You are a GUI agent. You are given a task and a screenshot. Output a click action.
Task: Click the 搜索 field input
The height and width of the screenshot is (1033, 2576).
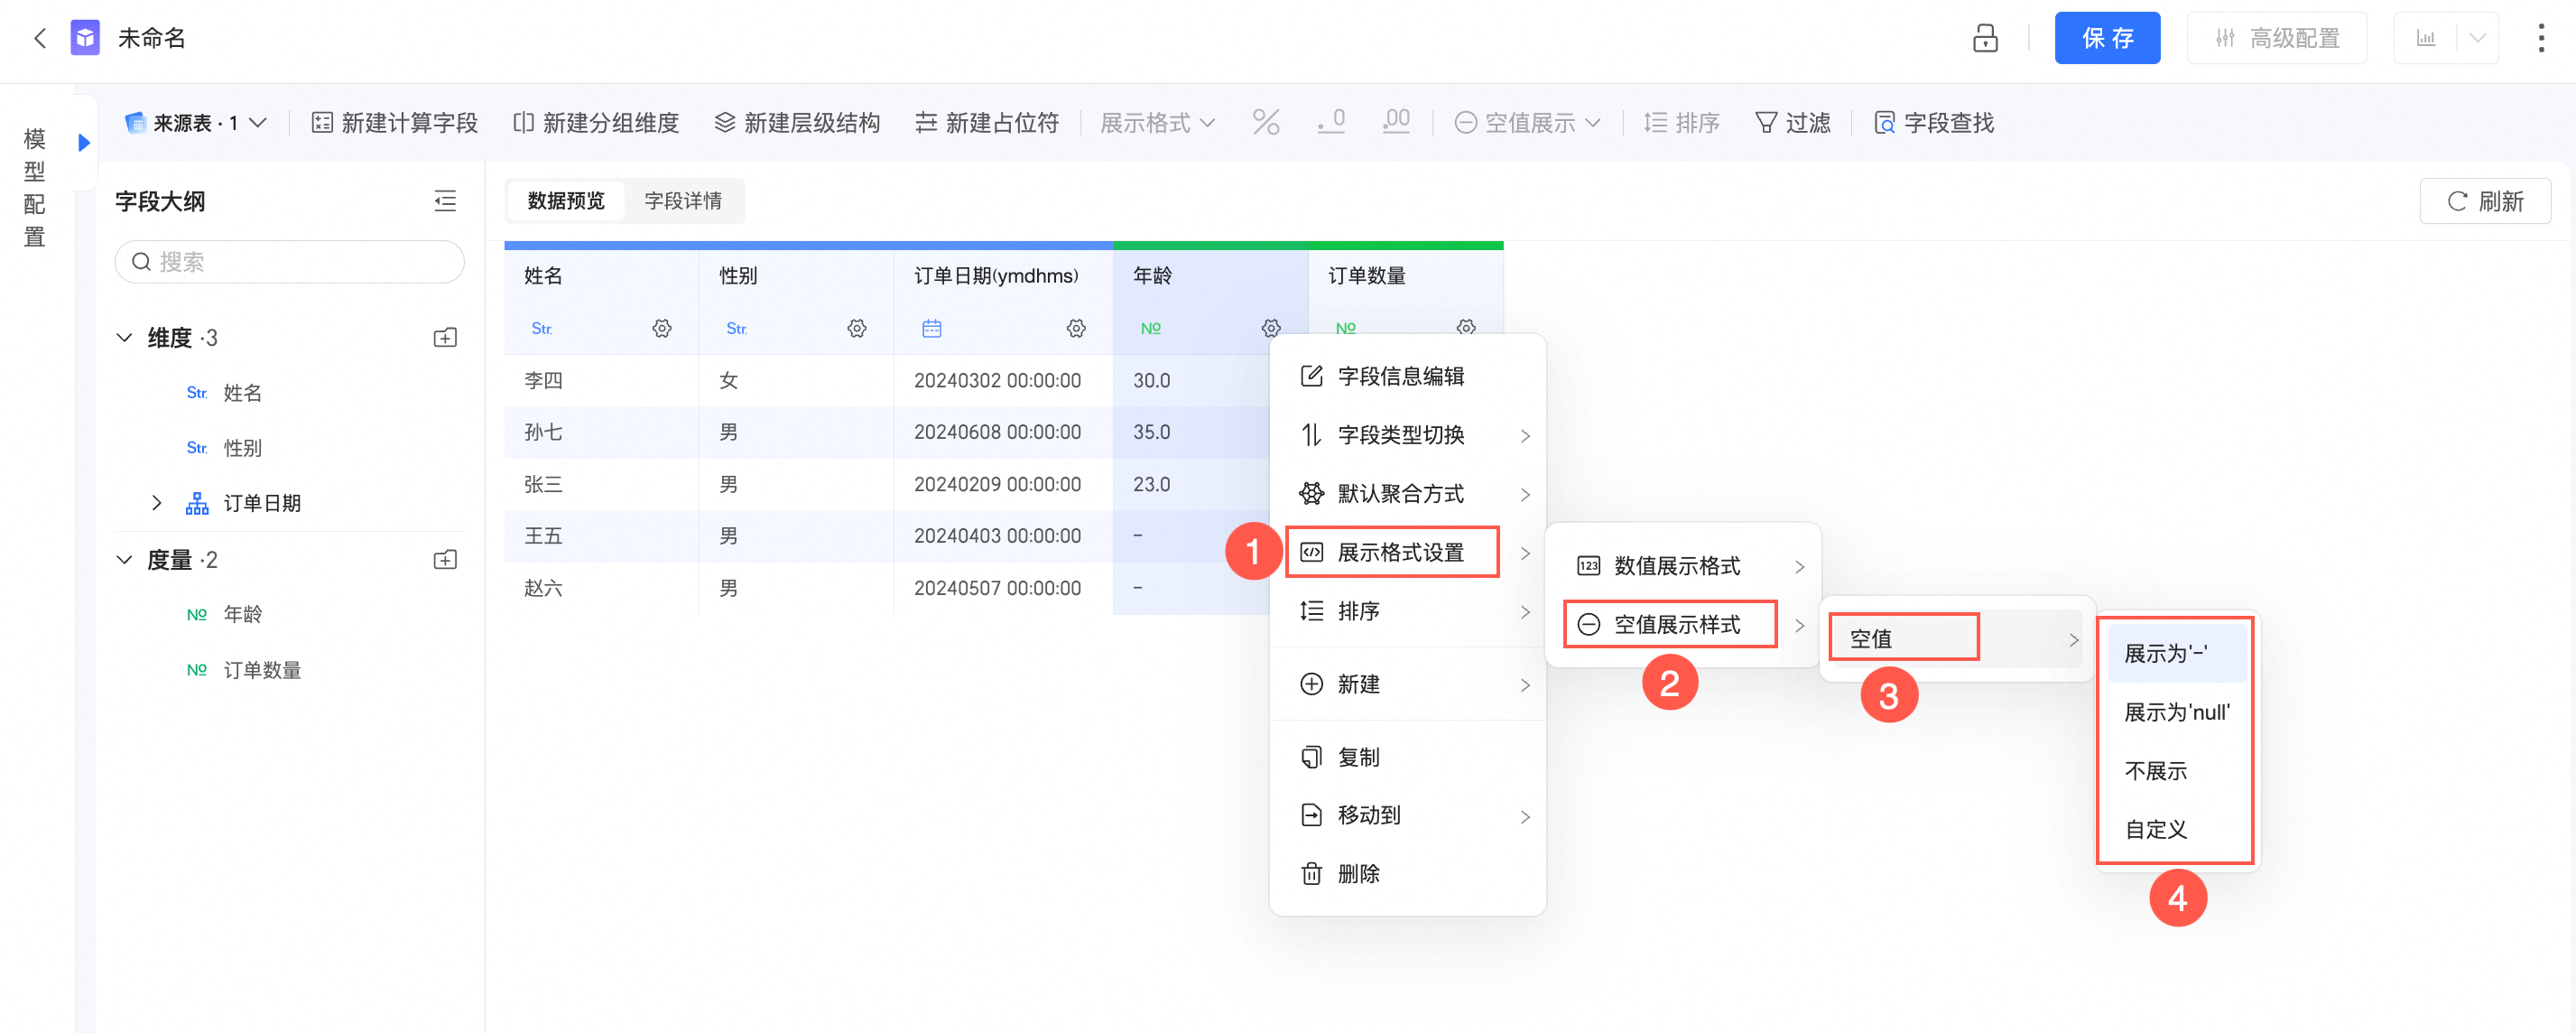point(290,262)
